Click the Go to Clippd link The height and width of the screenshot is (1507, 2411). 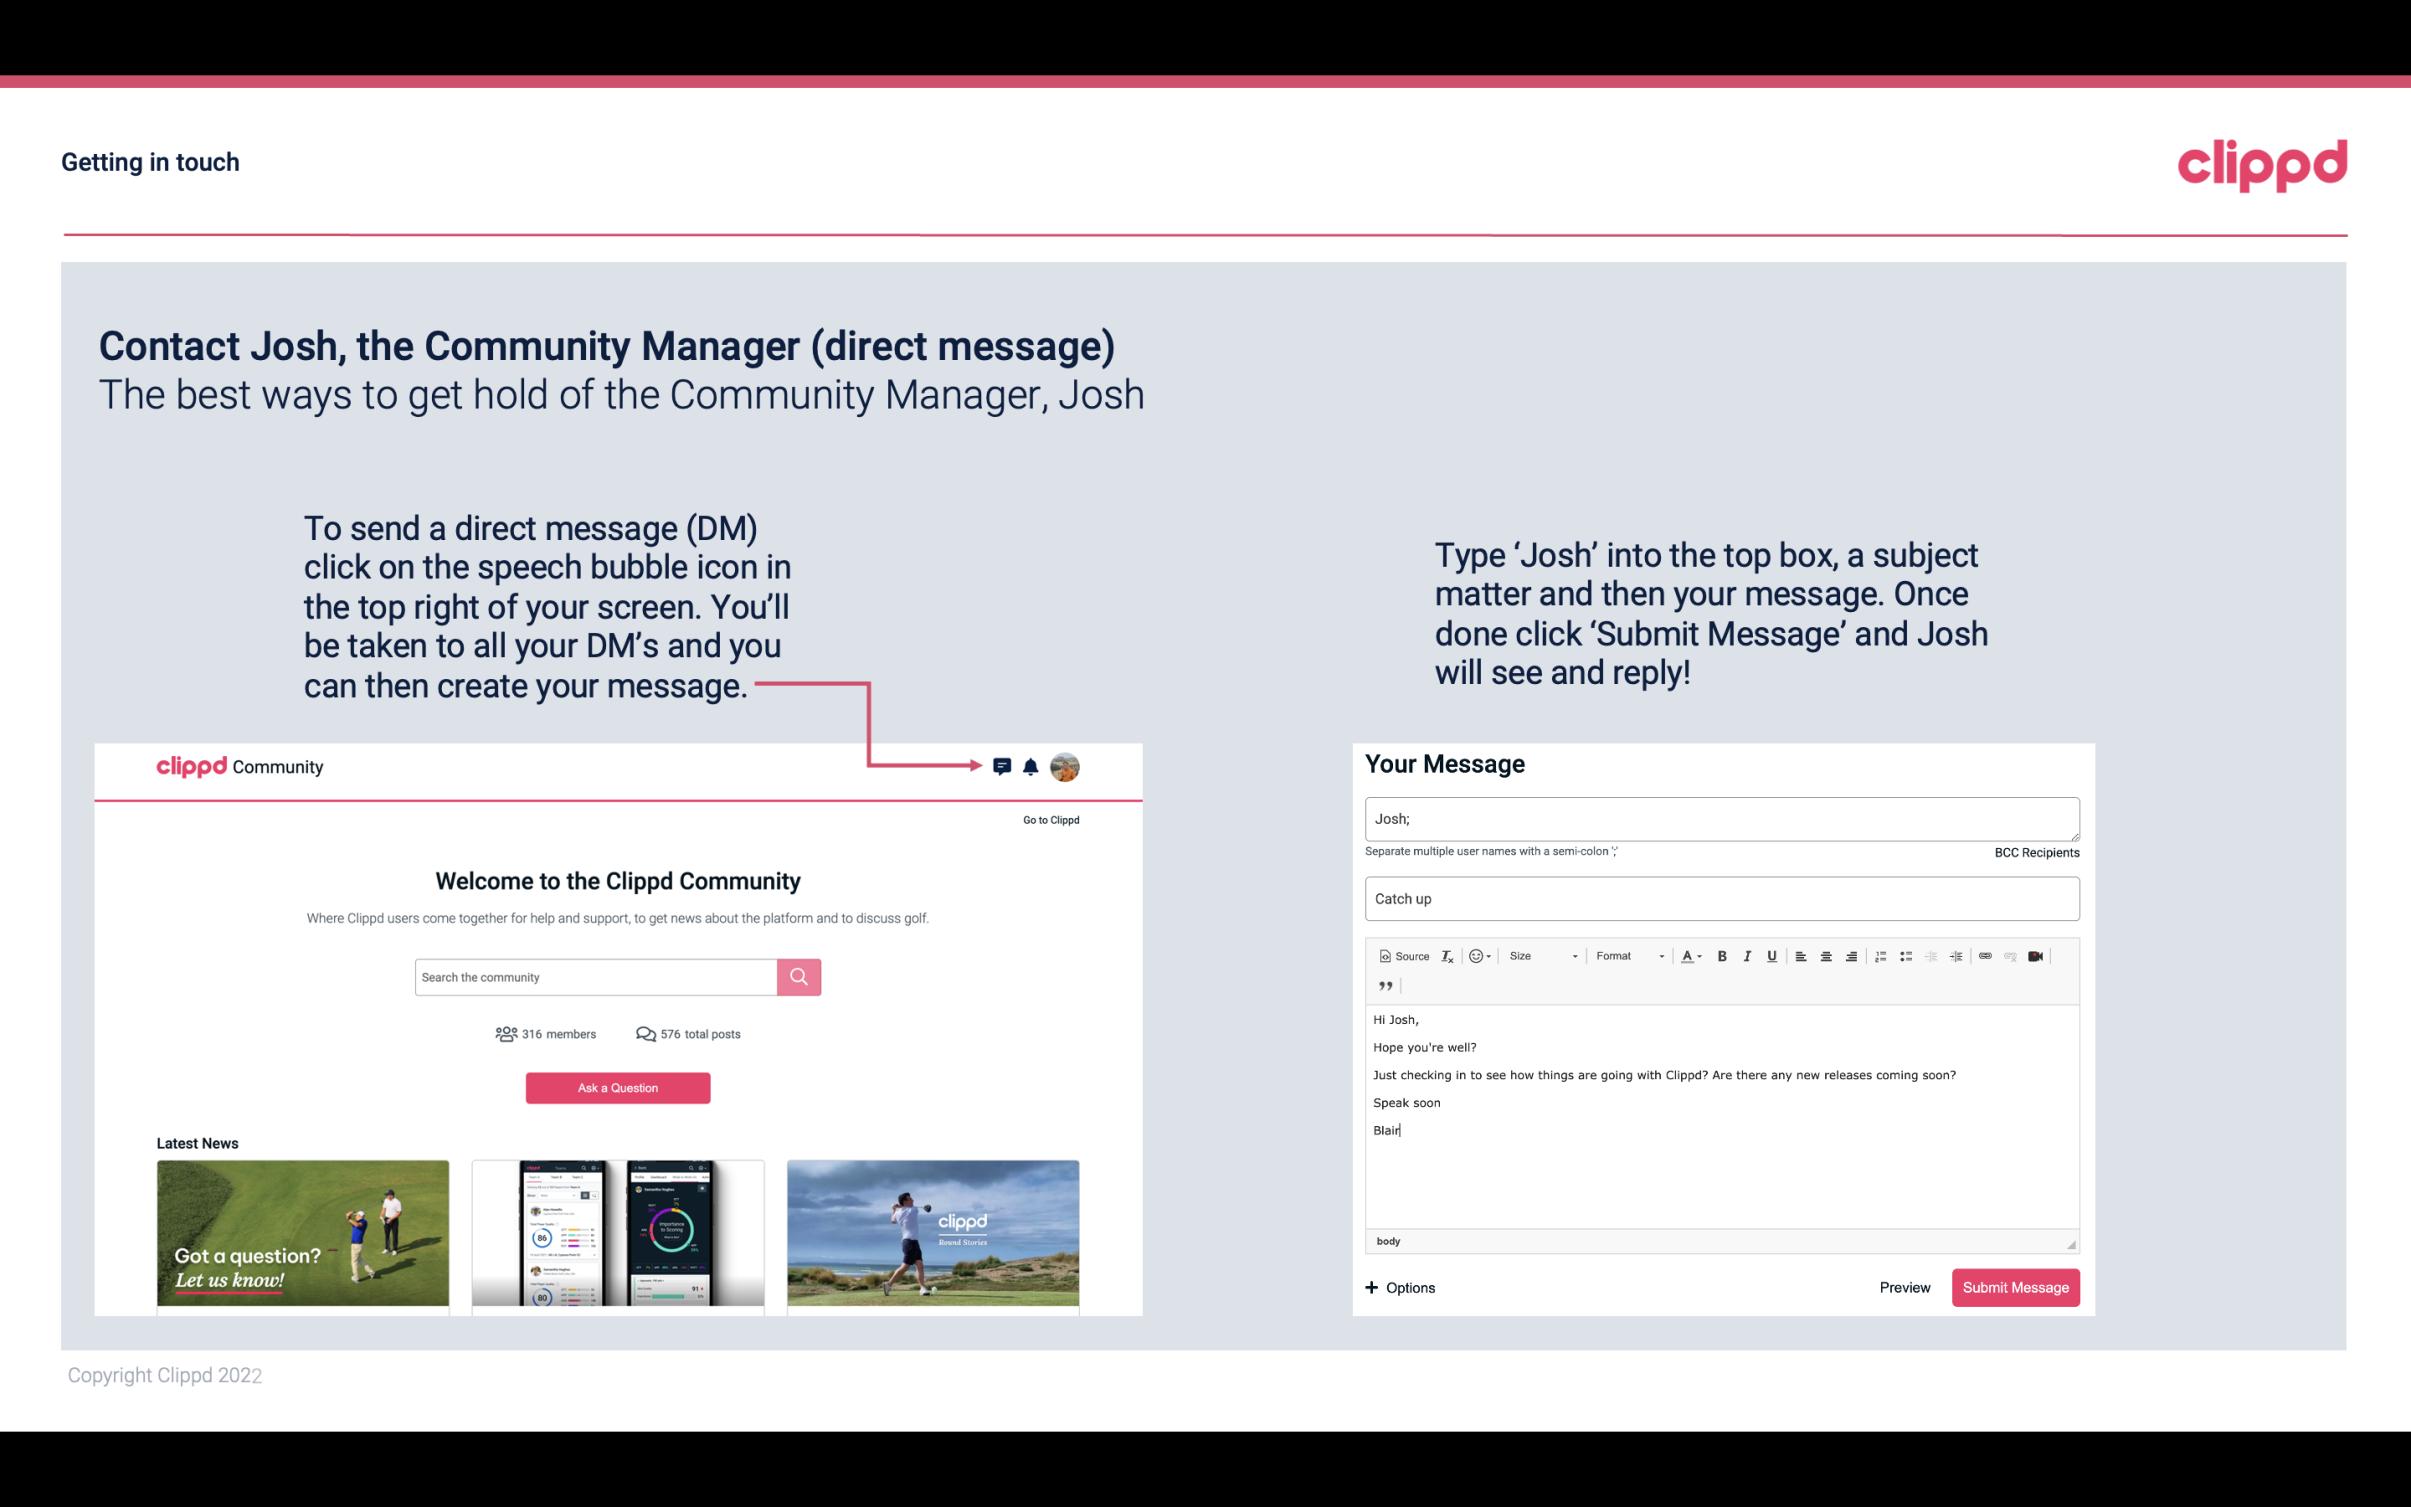[1052, 819]
